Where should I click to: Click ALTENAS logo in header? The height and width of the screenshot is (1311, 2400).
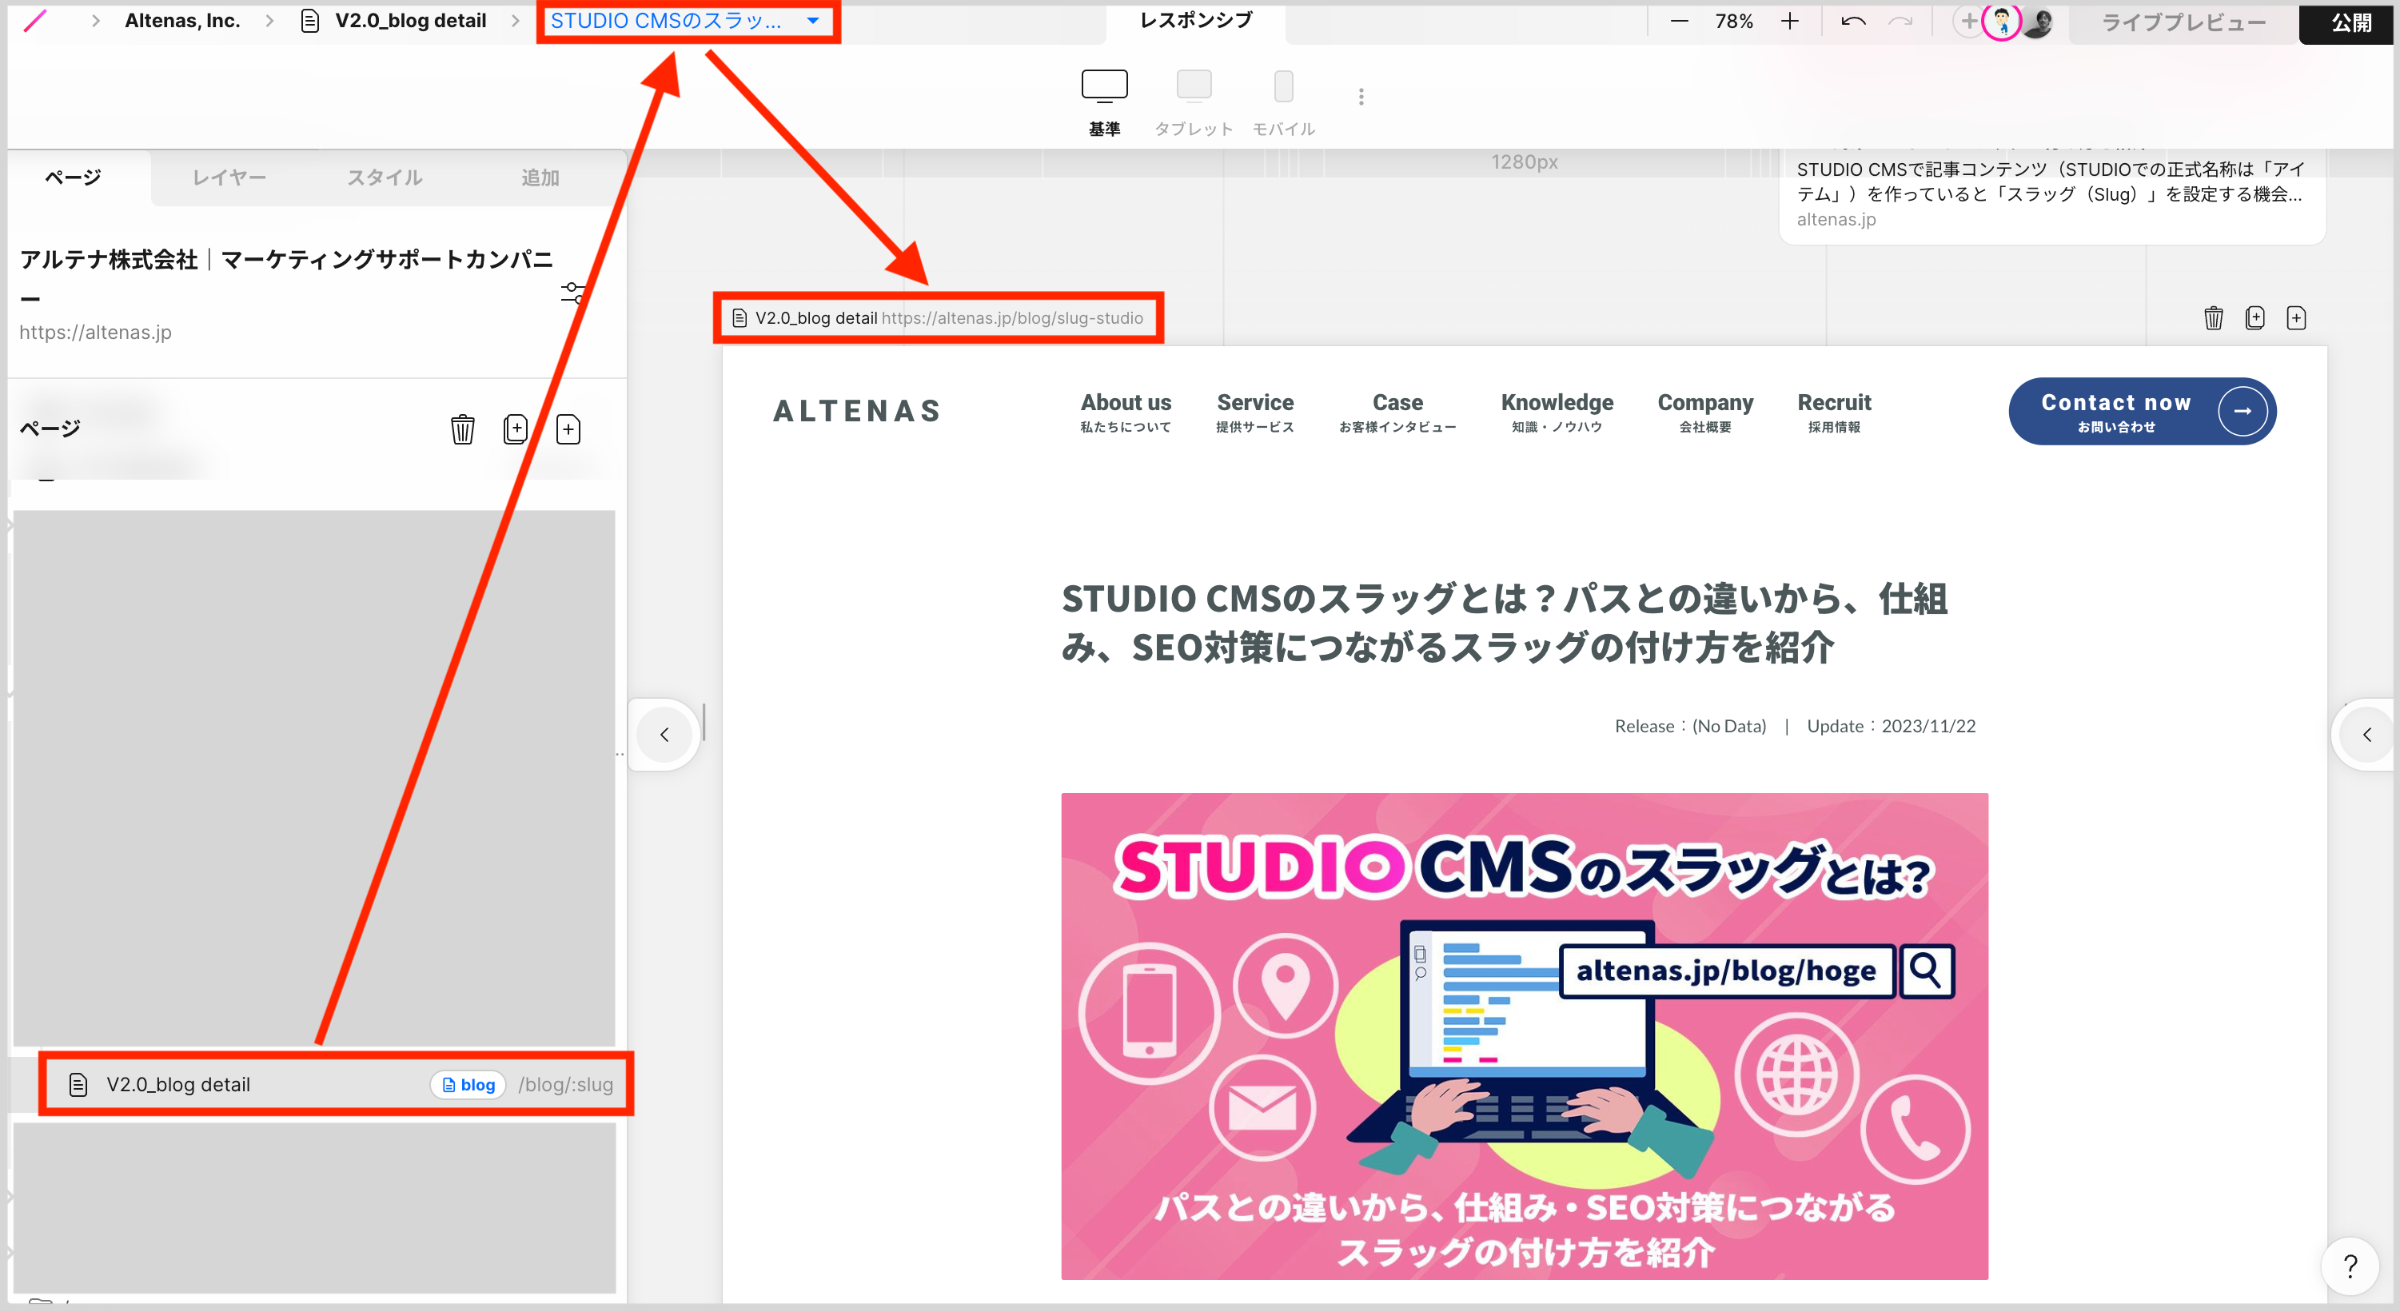[857, 411]
